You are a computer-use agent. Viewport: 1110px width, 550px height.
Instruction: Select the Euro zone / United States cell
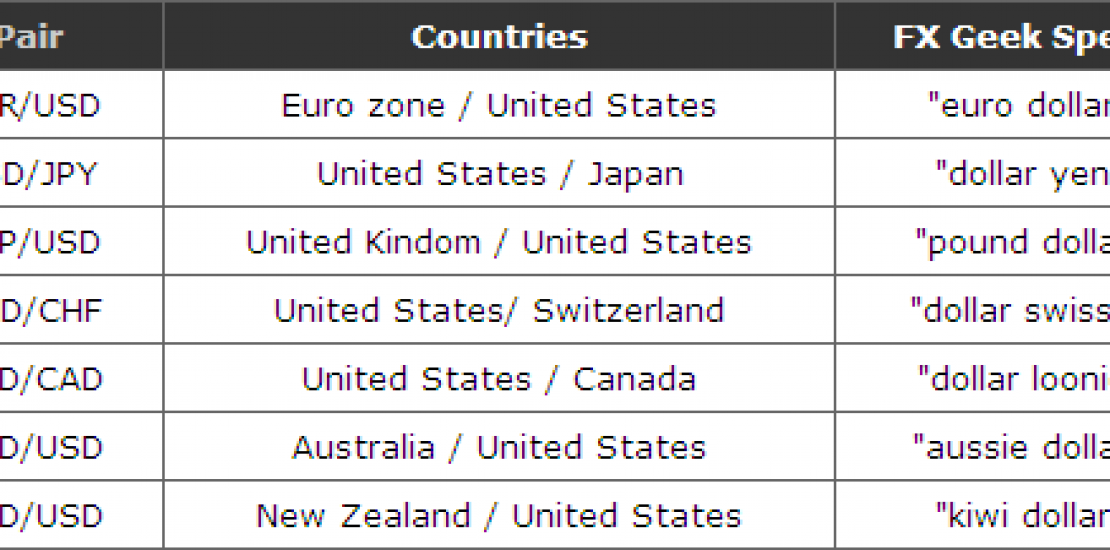(499, 105)
